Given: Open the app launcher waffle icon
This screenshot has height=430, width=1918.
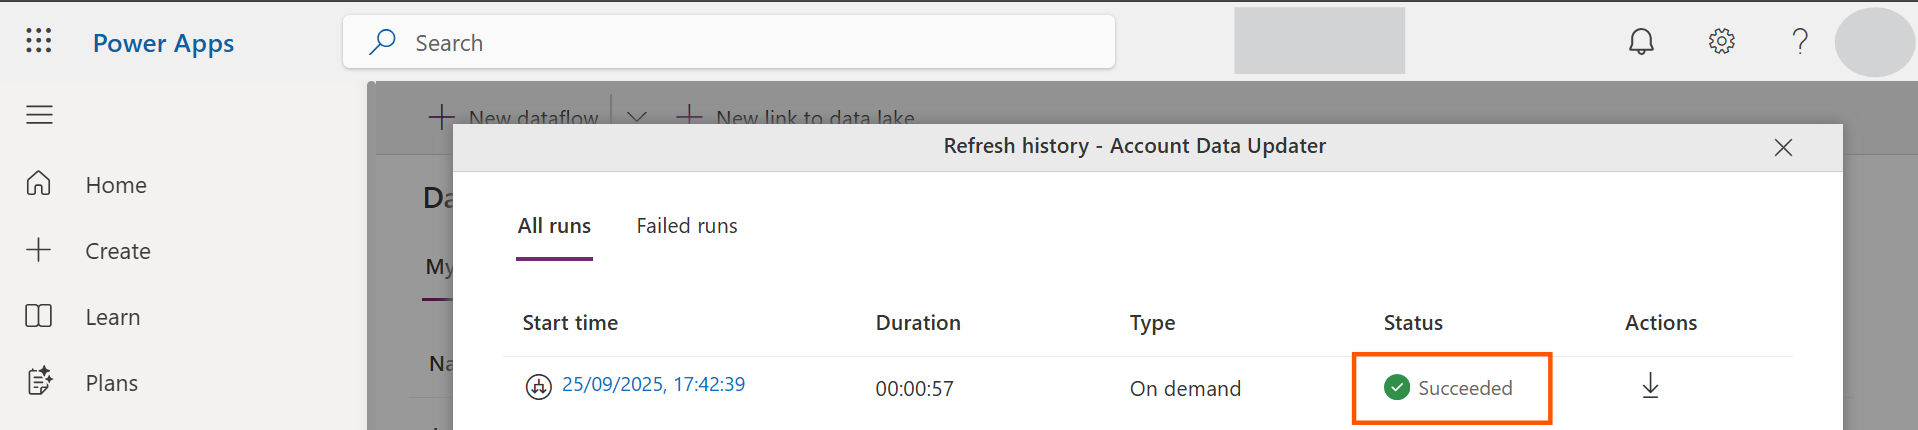Looking at the screenshot, I should click(39, 41).
